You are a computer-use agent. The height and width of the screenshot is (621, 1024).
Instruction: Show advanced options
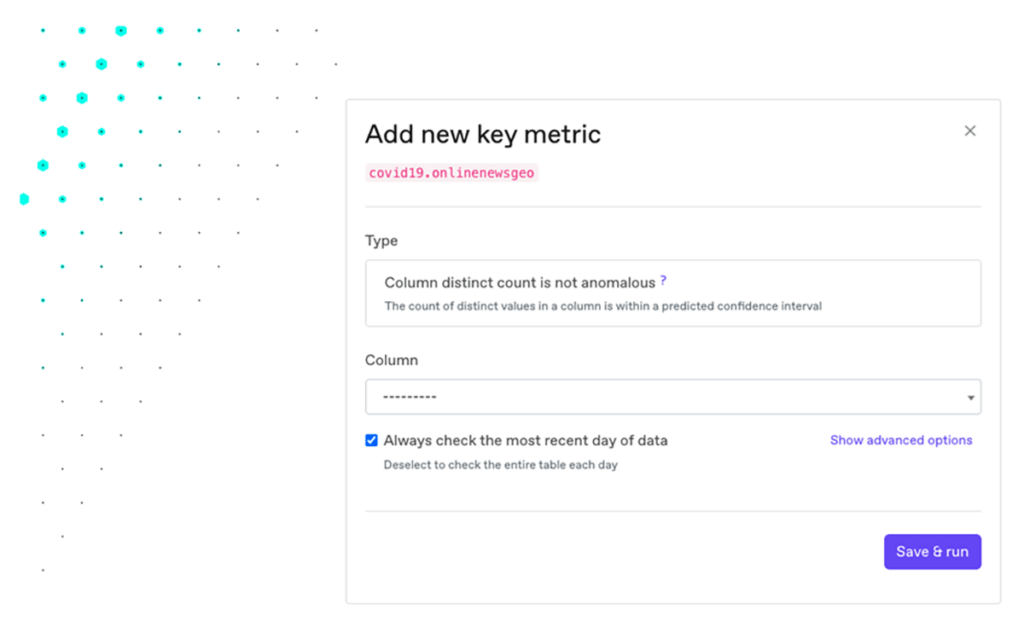tap(900, 440)
